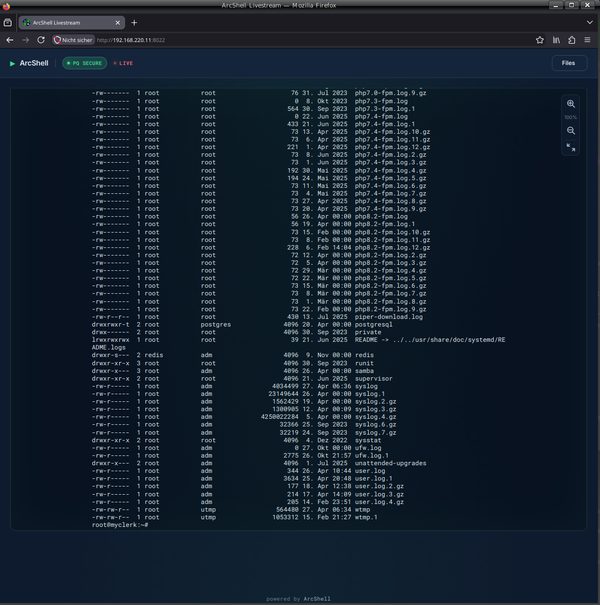This screenshot has width=600, height=605.
Task: Click directory name 'private'
Action: click(368, 332)
